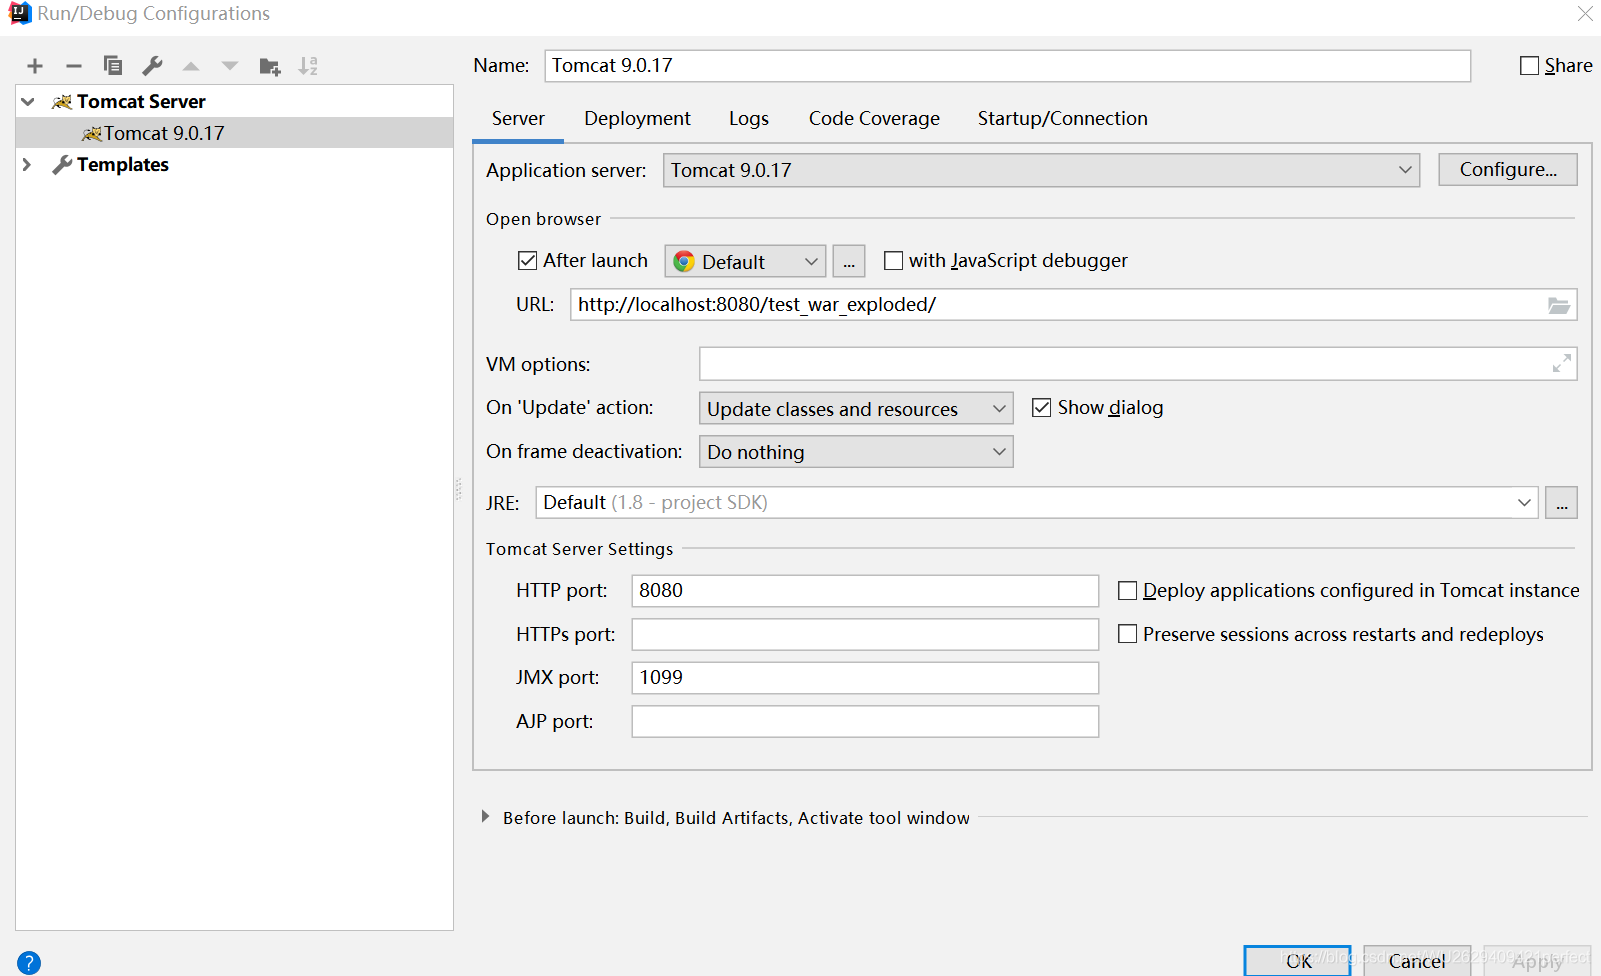
Task: Expand the Templates tree node
Action: pyautogui.click(x=28, y=165)
